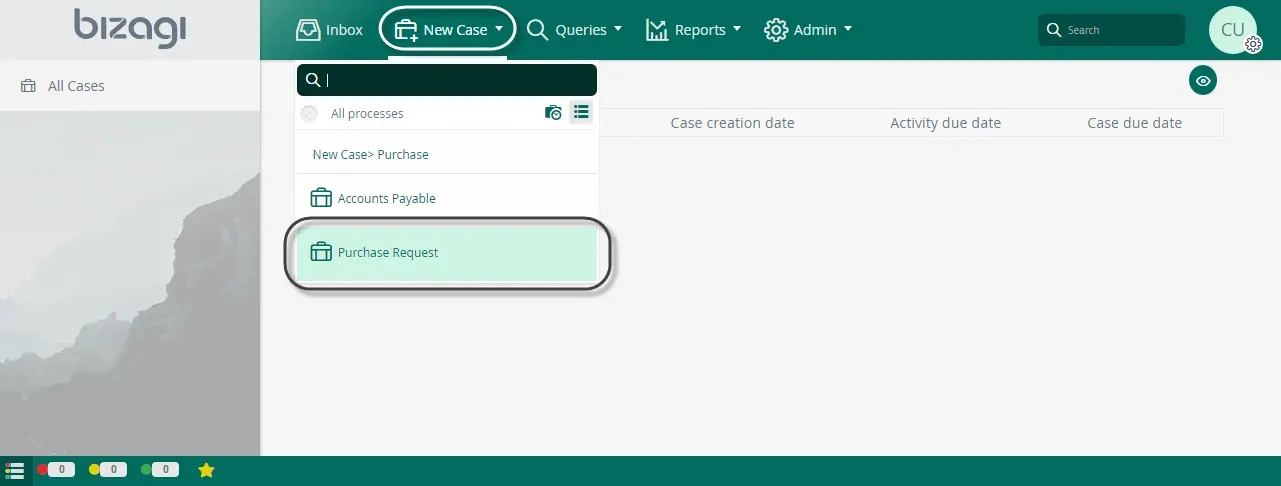This screenshot has width=1281, height=486.
Task: Expand the Queries dropdown
Action: pos(574,30)
